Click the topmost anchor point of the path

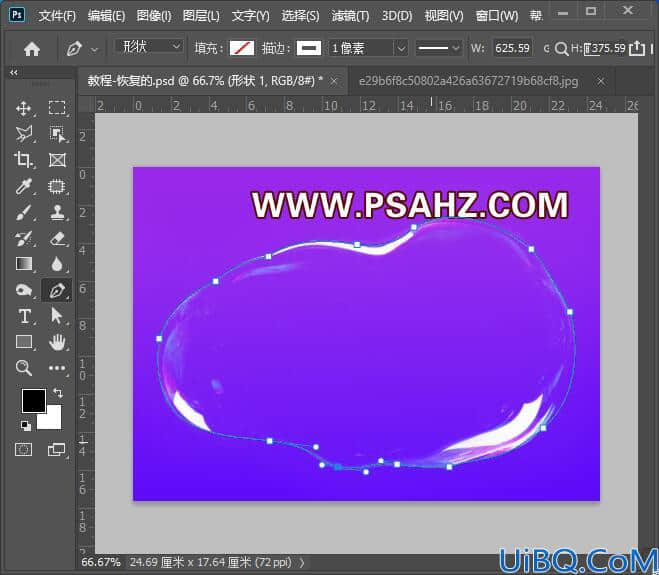414,227
